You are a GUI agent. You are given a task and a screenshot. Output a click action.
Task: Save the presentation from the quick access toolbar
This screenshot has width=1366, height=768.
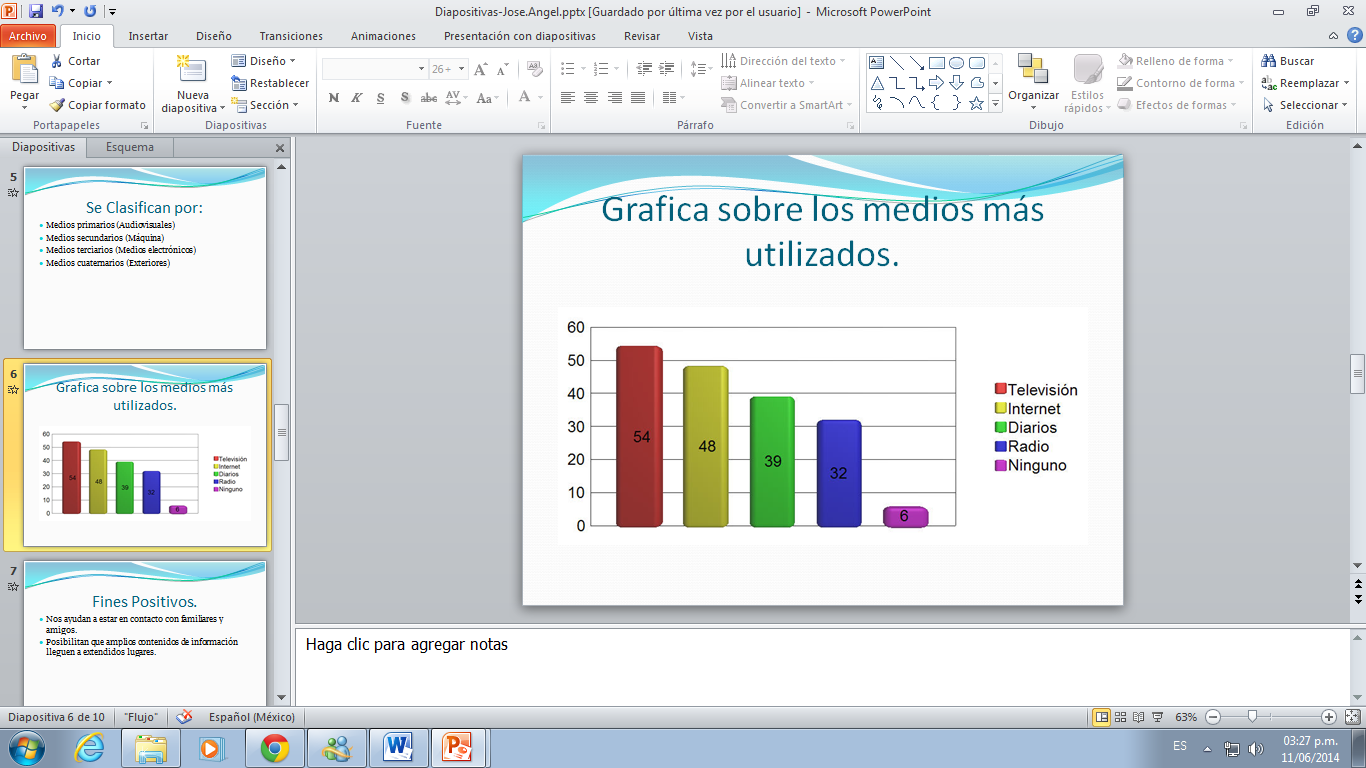click(x=36, y=11)
